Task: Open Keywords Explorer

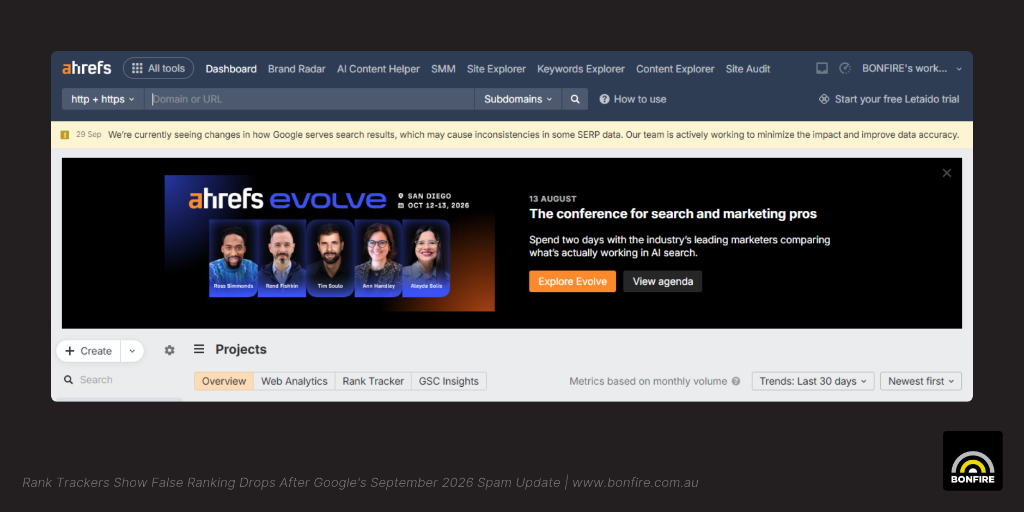Action: click(581, 69)
